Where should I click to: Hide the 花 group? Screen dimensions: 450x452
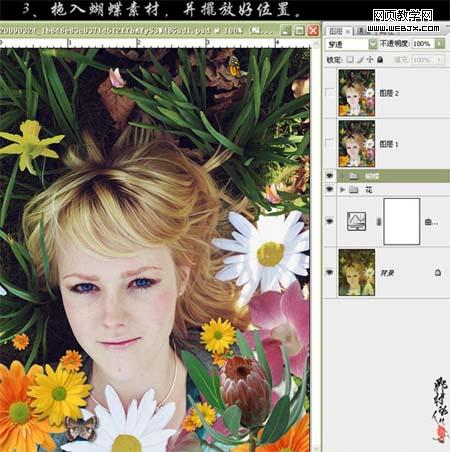click(x=330, y=190)
